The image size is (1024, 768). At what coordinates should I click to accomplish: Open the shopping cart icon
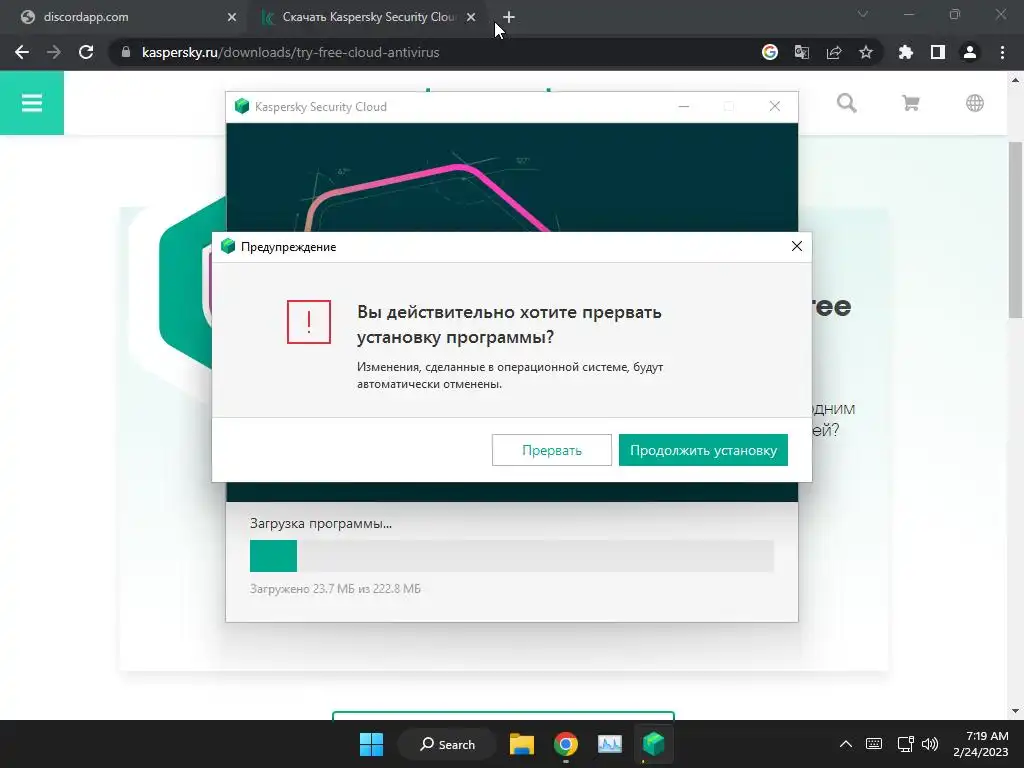pos(910,103)
